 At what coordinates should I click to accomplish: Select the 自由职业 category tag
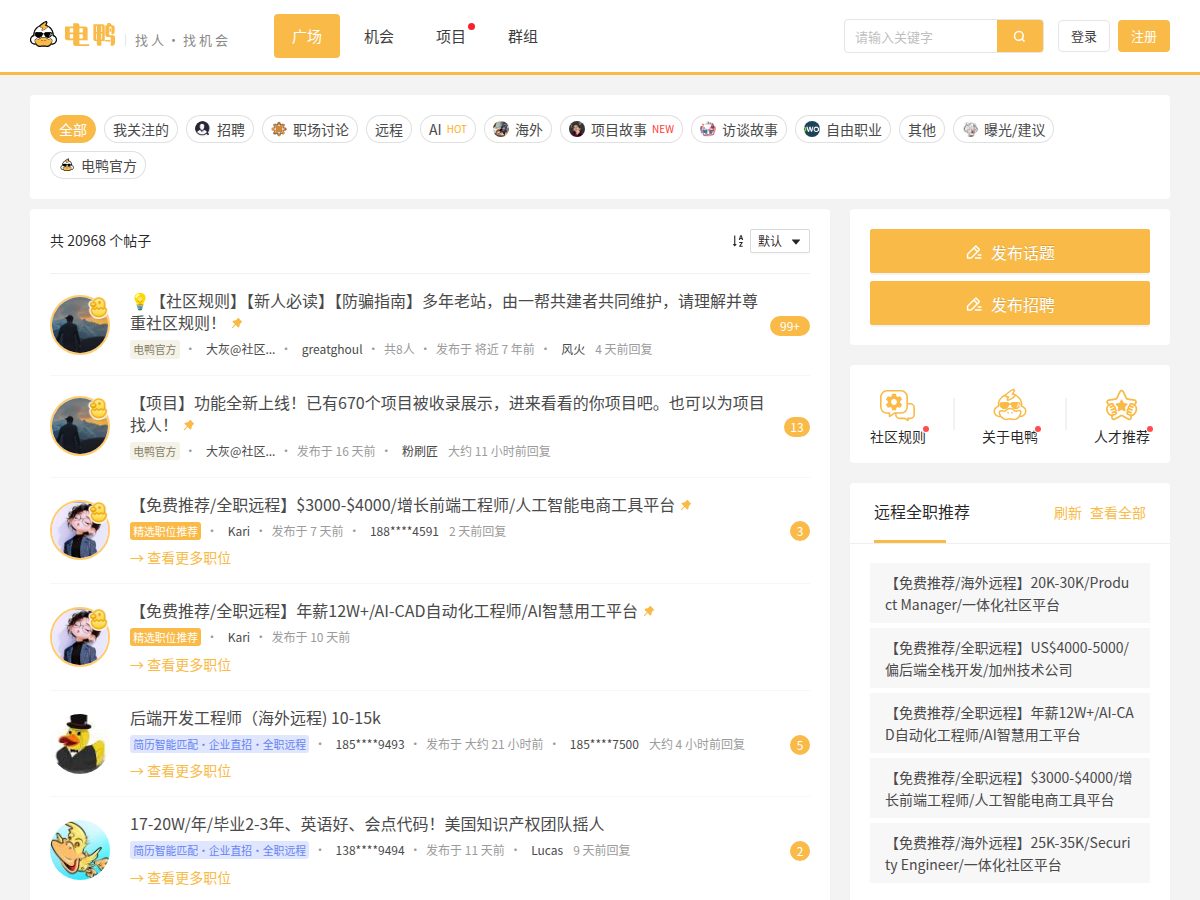(843, 129)
